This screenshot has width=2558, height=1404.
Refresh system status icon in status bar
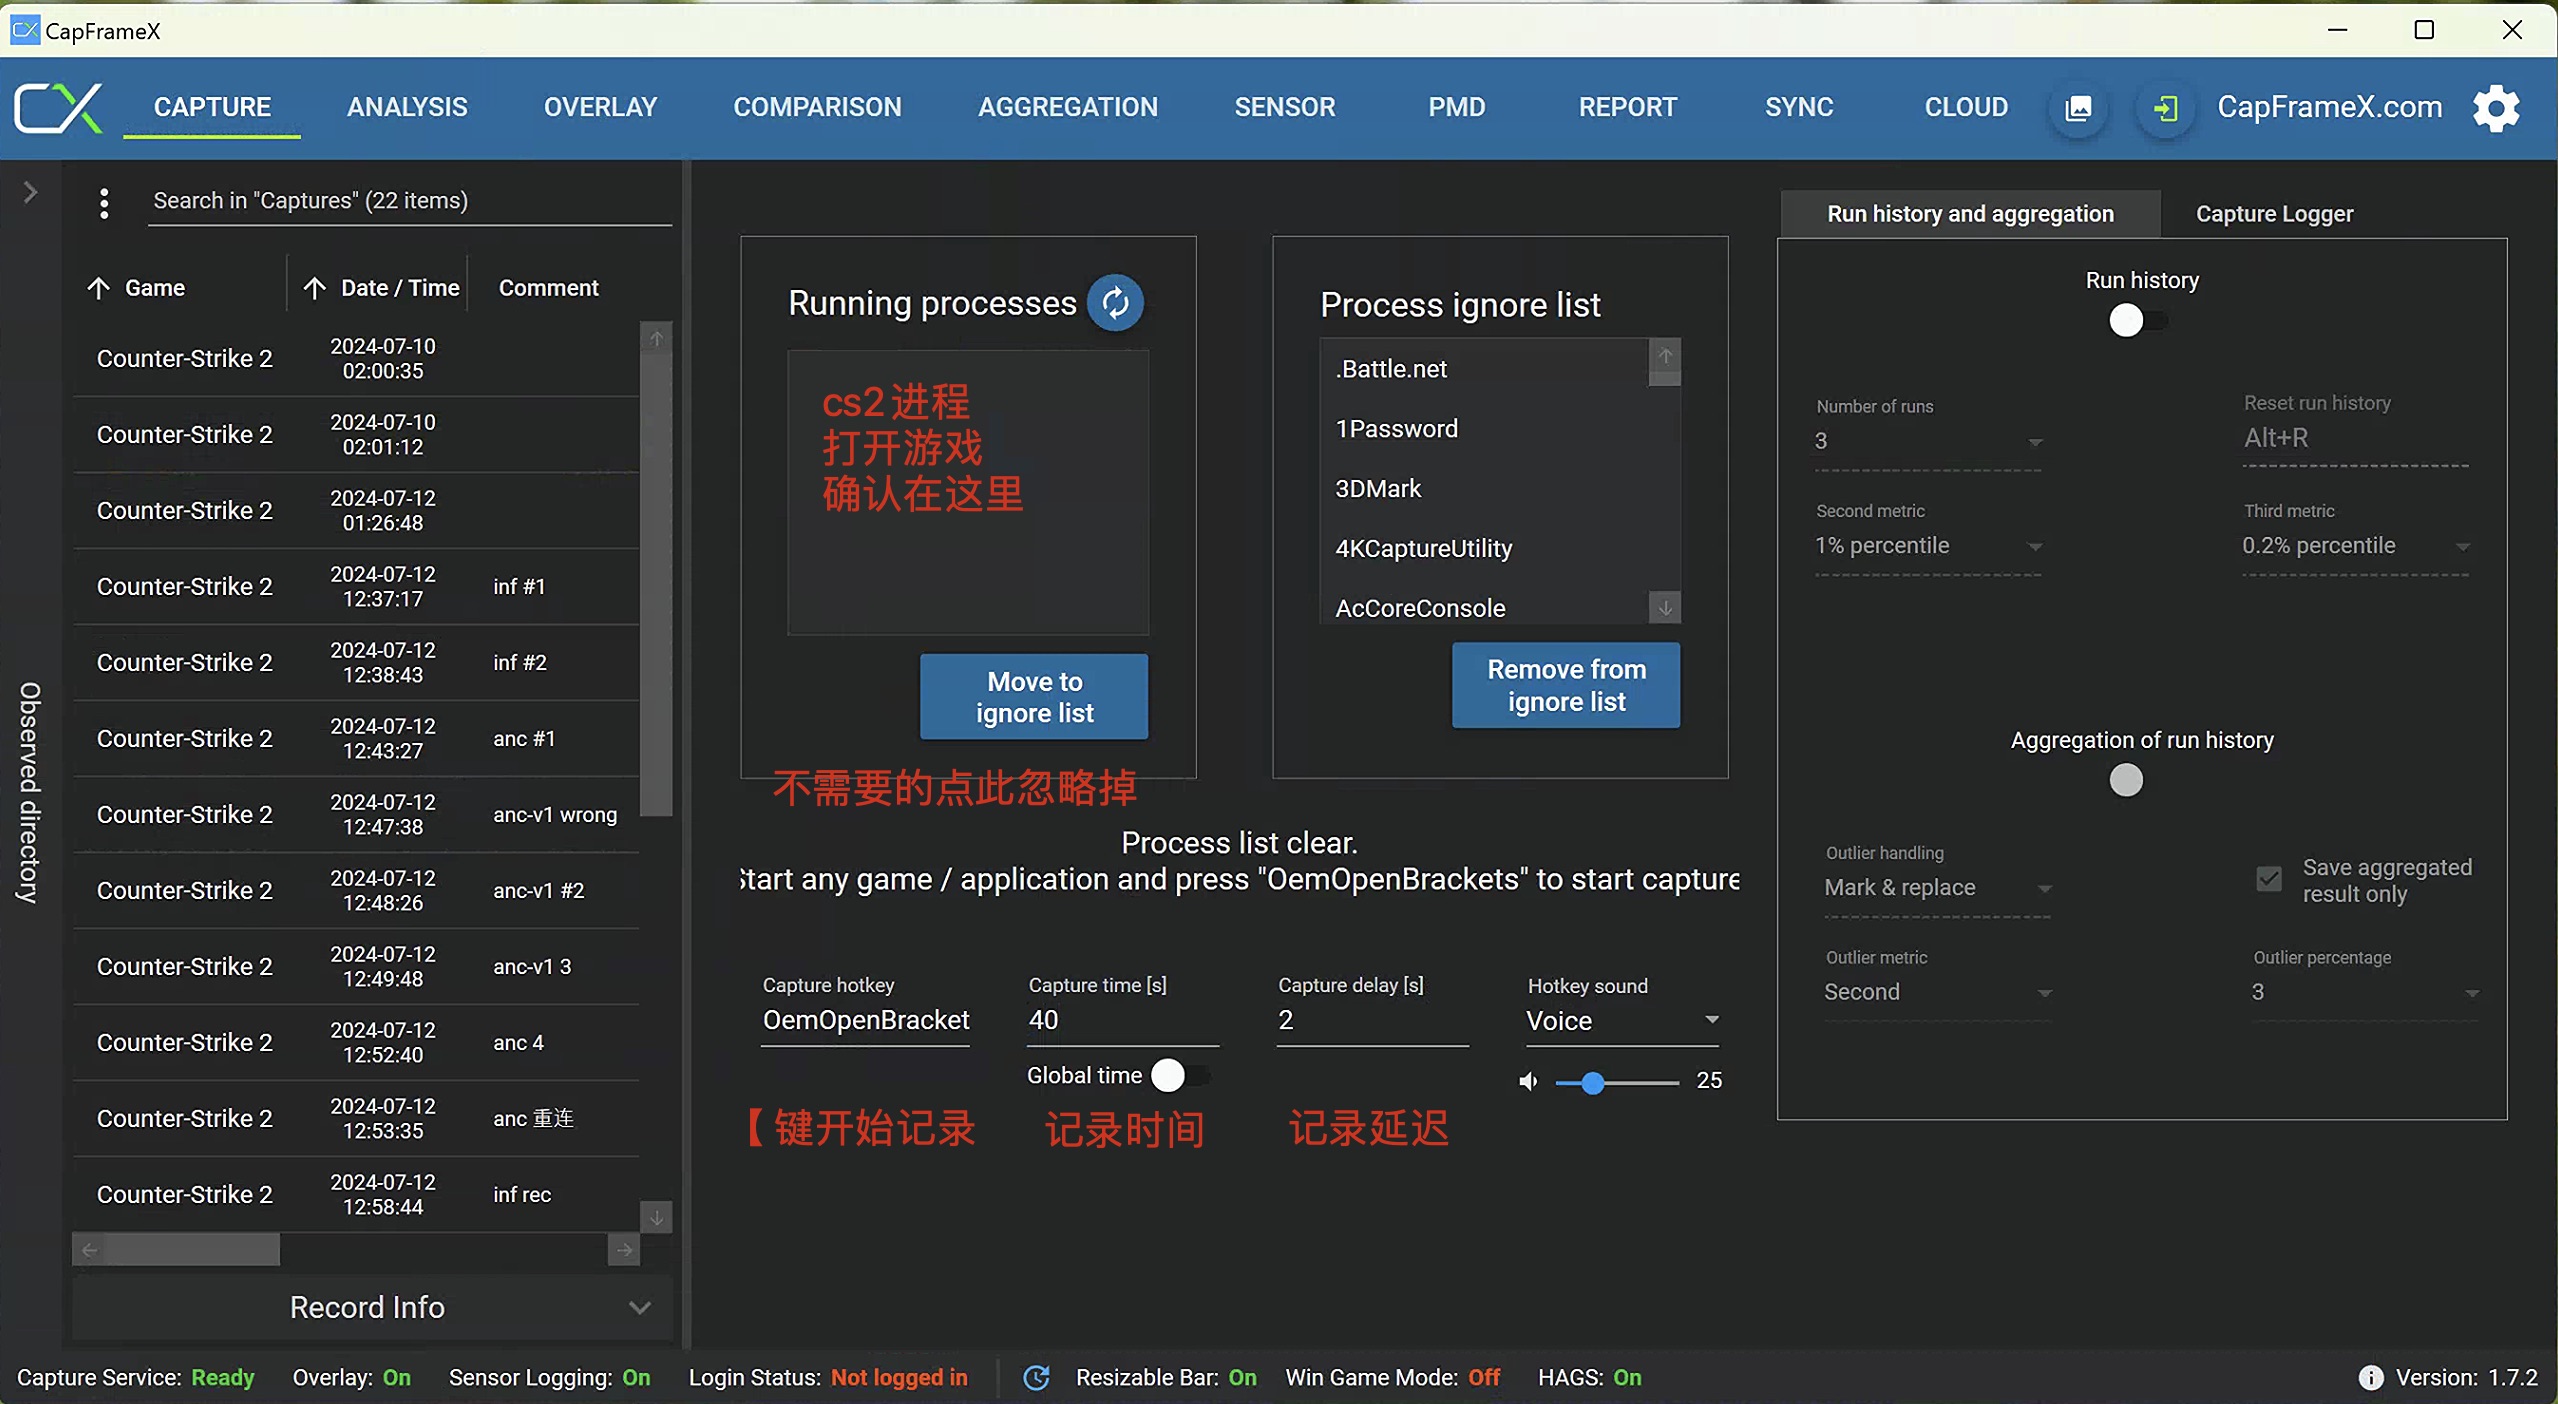[1036, 1377]
